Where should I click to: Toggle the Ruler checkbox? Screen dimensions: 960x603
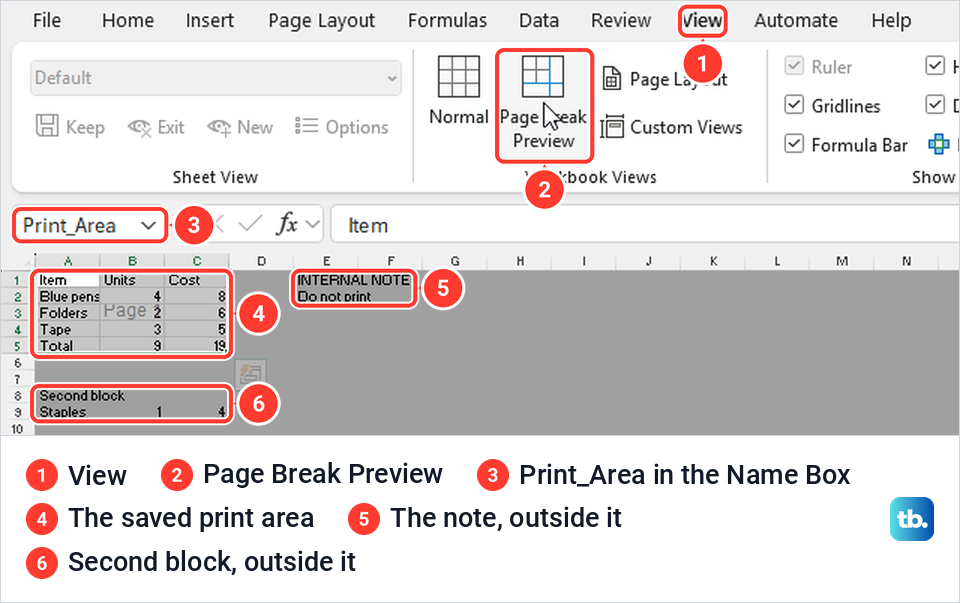(x=794, y=66)
